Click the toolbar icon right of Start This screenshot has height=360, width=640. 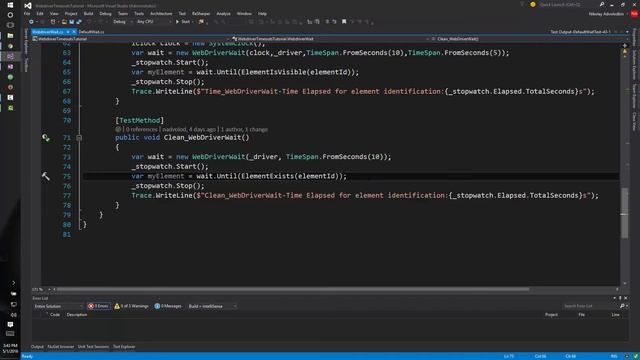click(x=201, y=22)
